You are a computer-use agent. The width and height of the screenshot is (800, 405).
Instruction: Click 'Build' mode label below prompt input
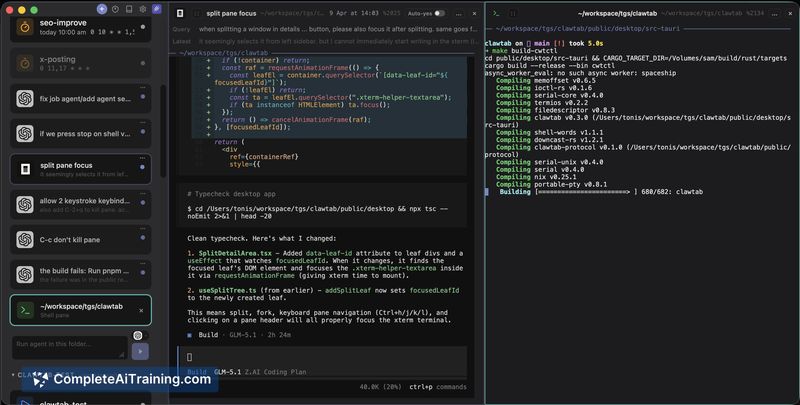[x=197, y=372]
